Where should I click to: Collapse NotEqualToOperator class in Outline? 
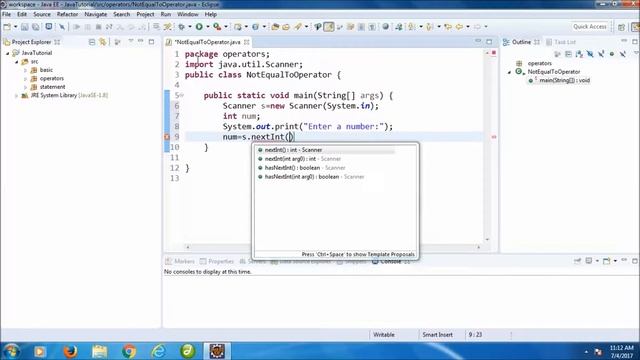point(509,72)
